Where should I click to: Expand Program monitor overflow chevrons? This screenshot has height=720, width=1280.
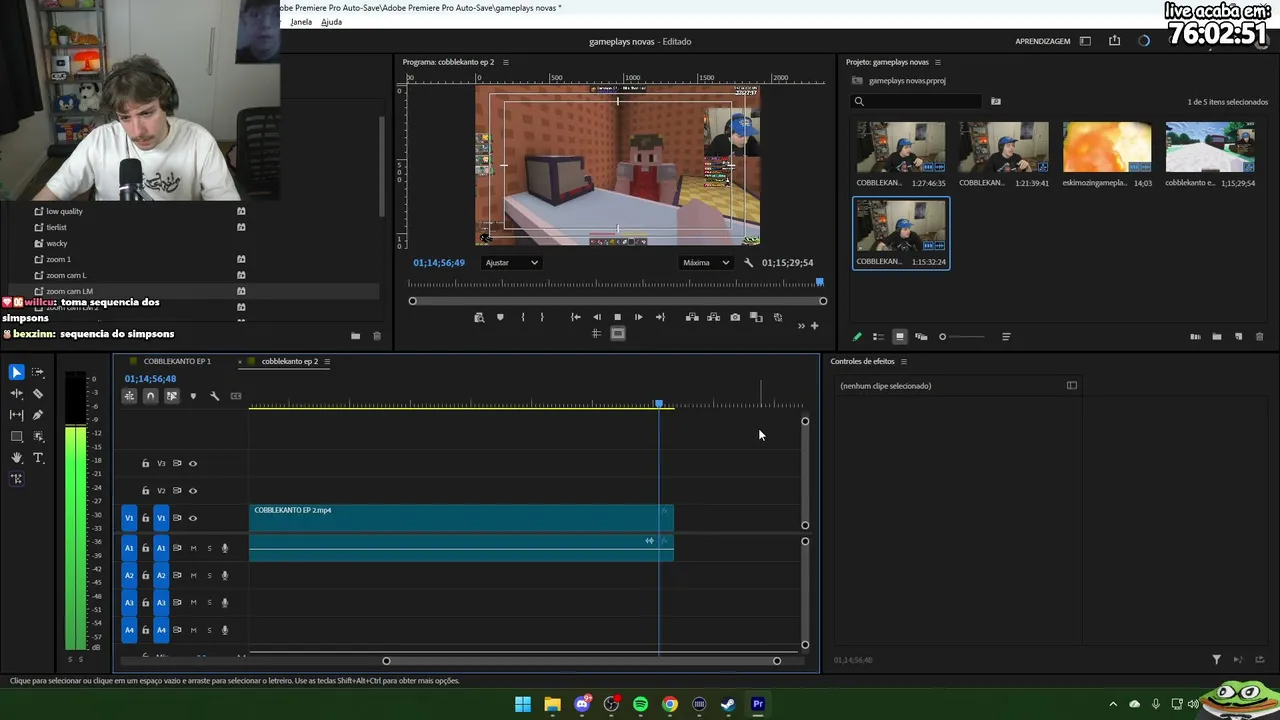pos(800,325)
